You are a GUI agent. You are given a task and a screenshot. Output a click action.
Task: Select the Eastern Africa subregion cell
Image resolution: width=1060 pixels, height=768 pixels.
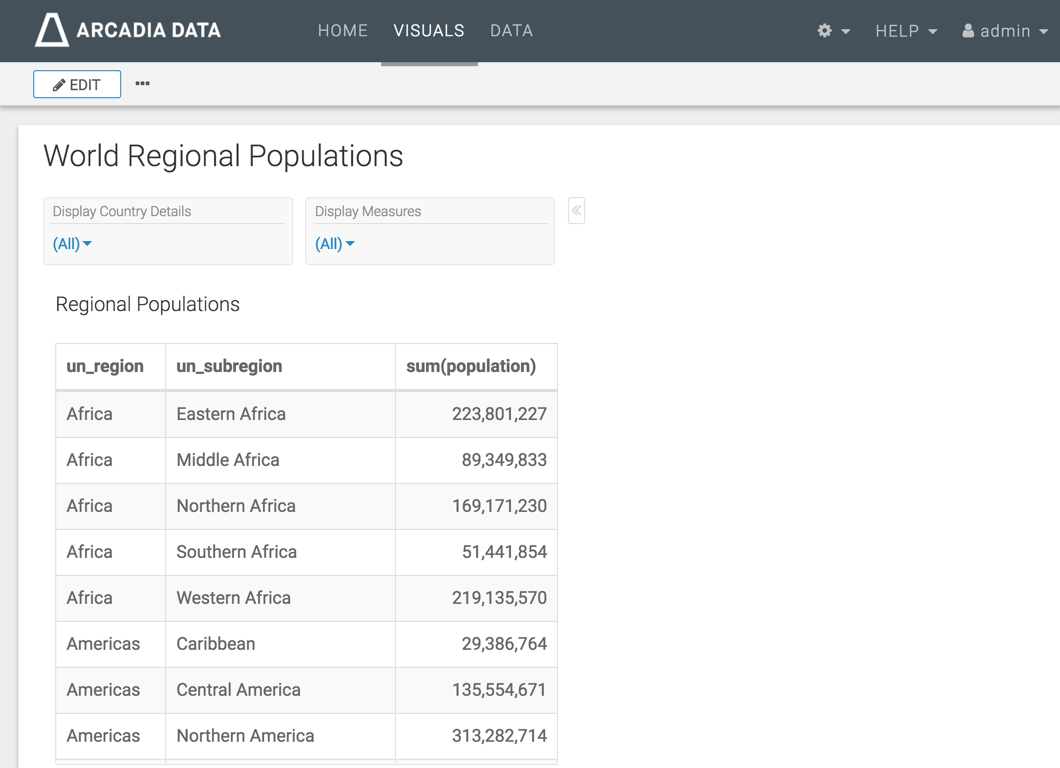click(231, 414)
